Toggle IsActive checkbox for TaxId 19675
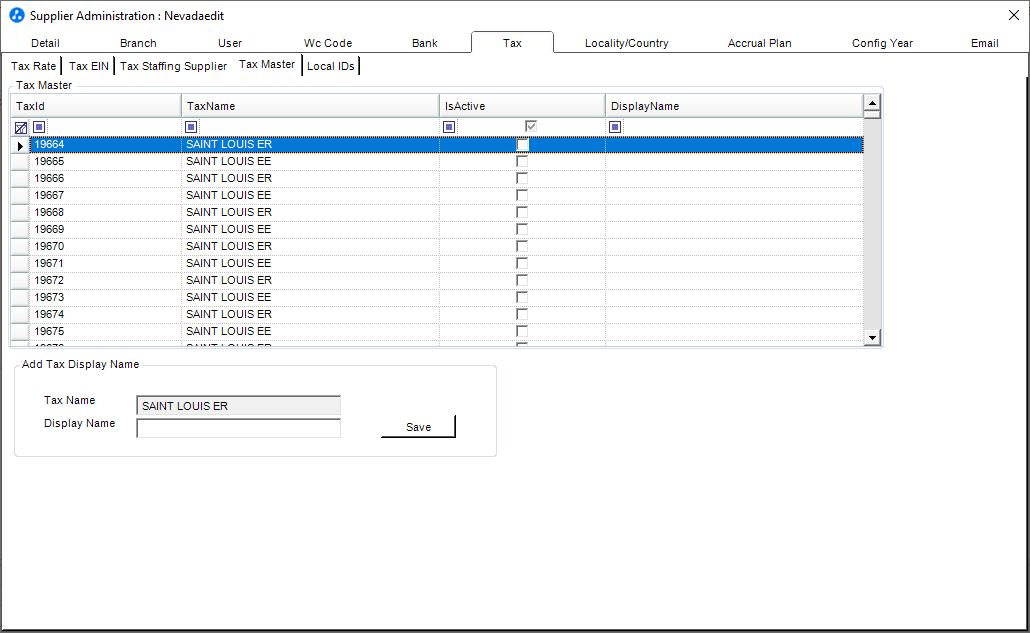Image resolution: width=1030 pixels, height=633 pixels. coord(522,332)
